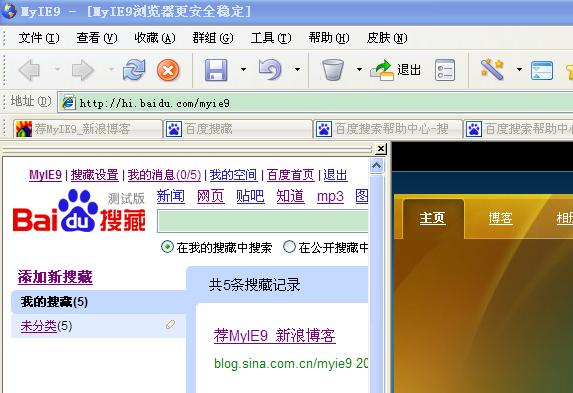Click the 退出 exit toolbar button
573x393 pixels.
[395, 70]
